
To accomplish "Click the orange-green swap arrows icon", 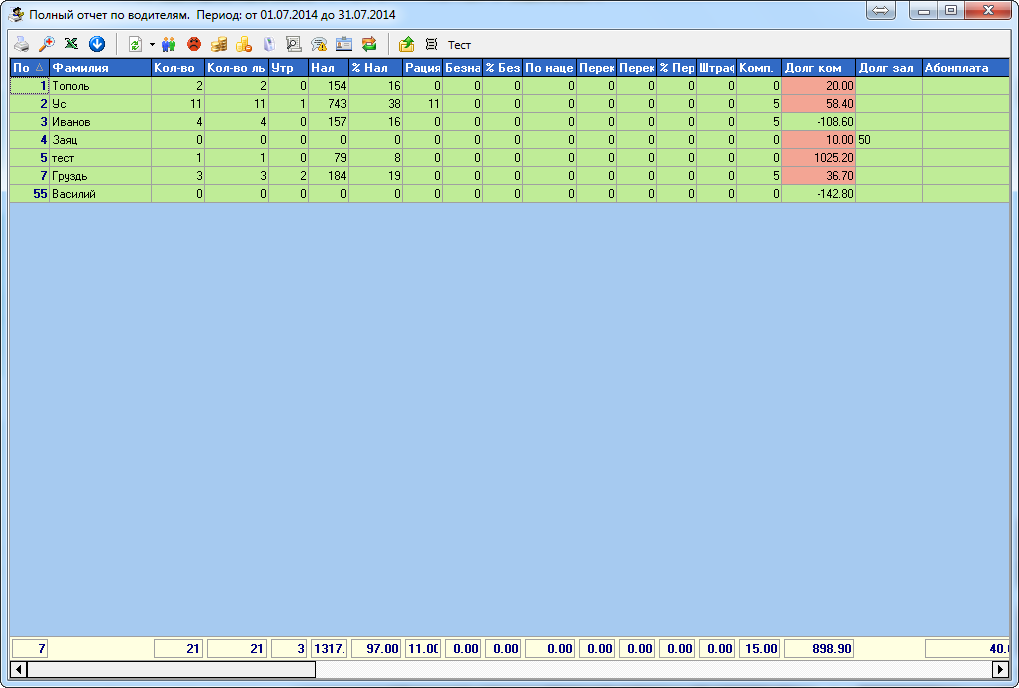I will click(369, 44).
